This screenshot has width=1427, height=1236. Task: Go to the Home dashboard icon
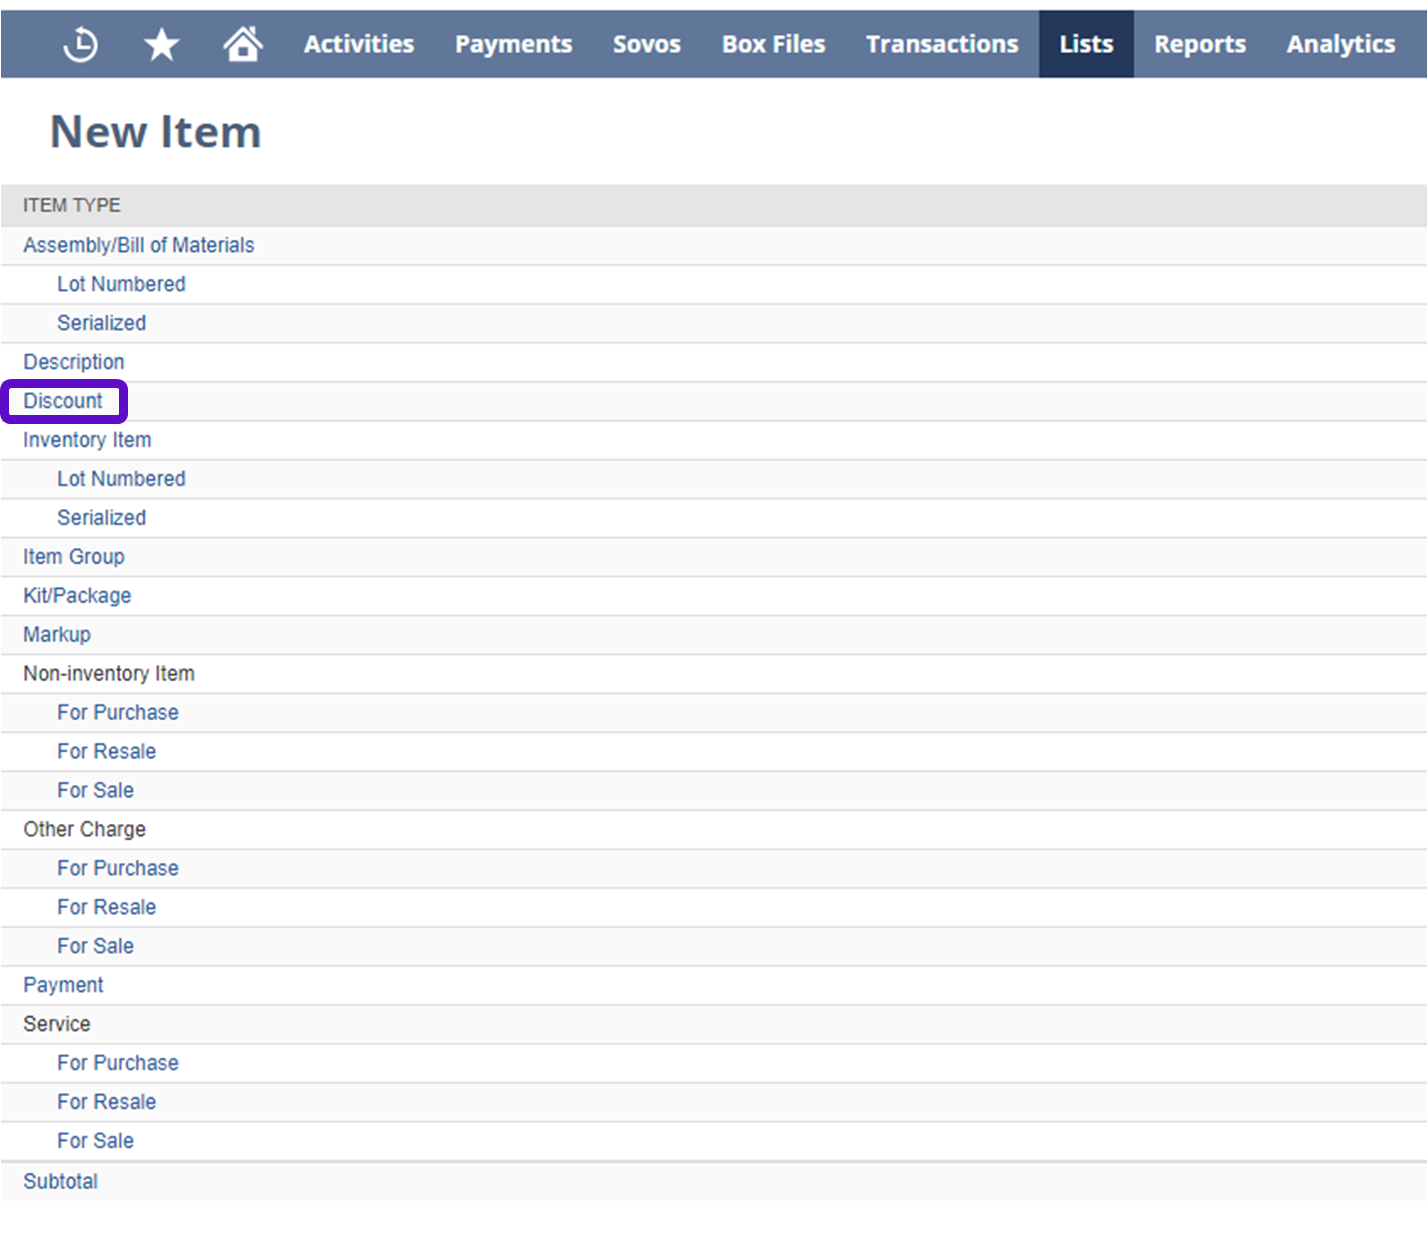coord(242,44)
